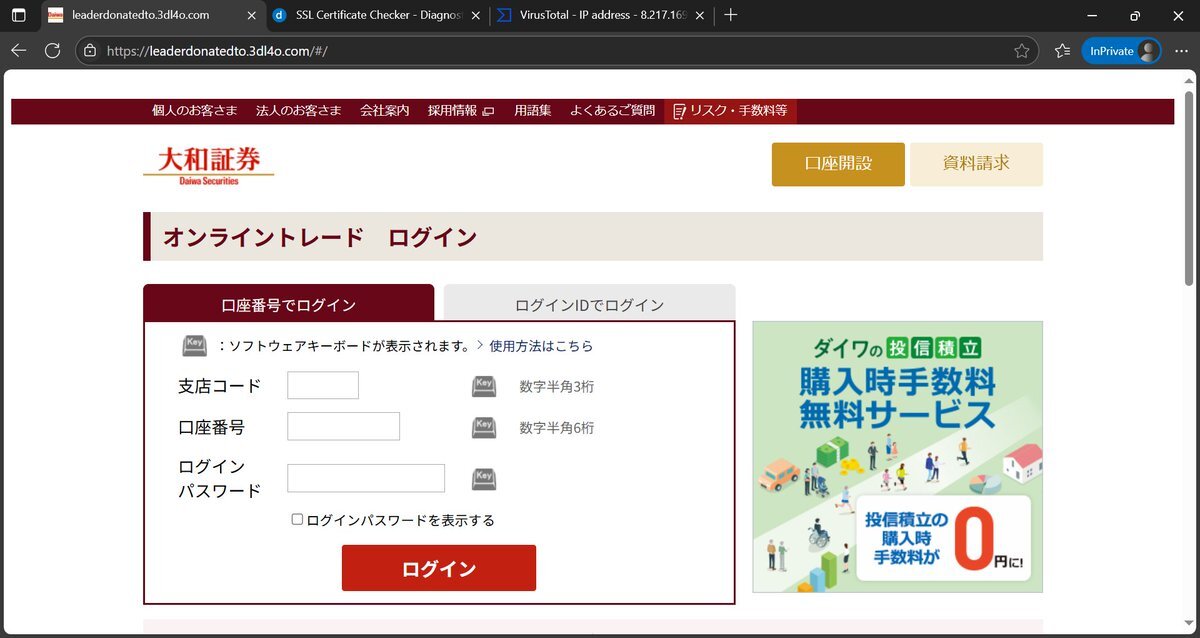The image size is (1200, 638).
Task: Click the software keyboard icon for 支店コード
Action: tap(484, 386)
